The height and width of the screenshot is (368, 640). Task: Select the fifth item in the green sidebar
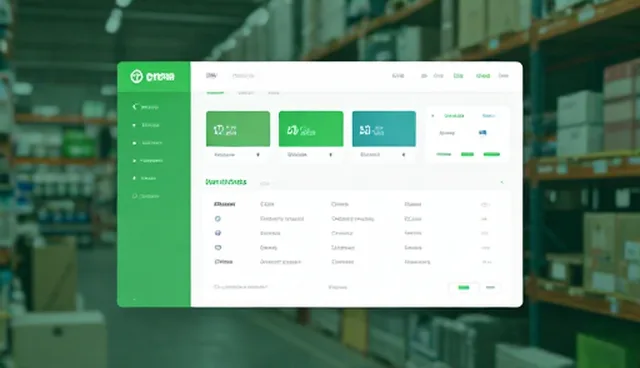(144, 178)
